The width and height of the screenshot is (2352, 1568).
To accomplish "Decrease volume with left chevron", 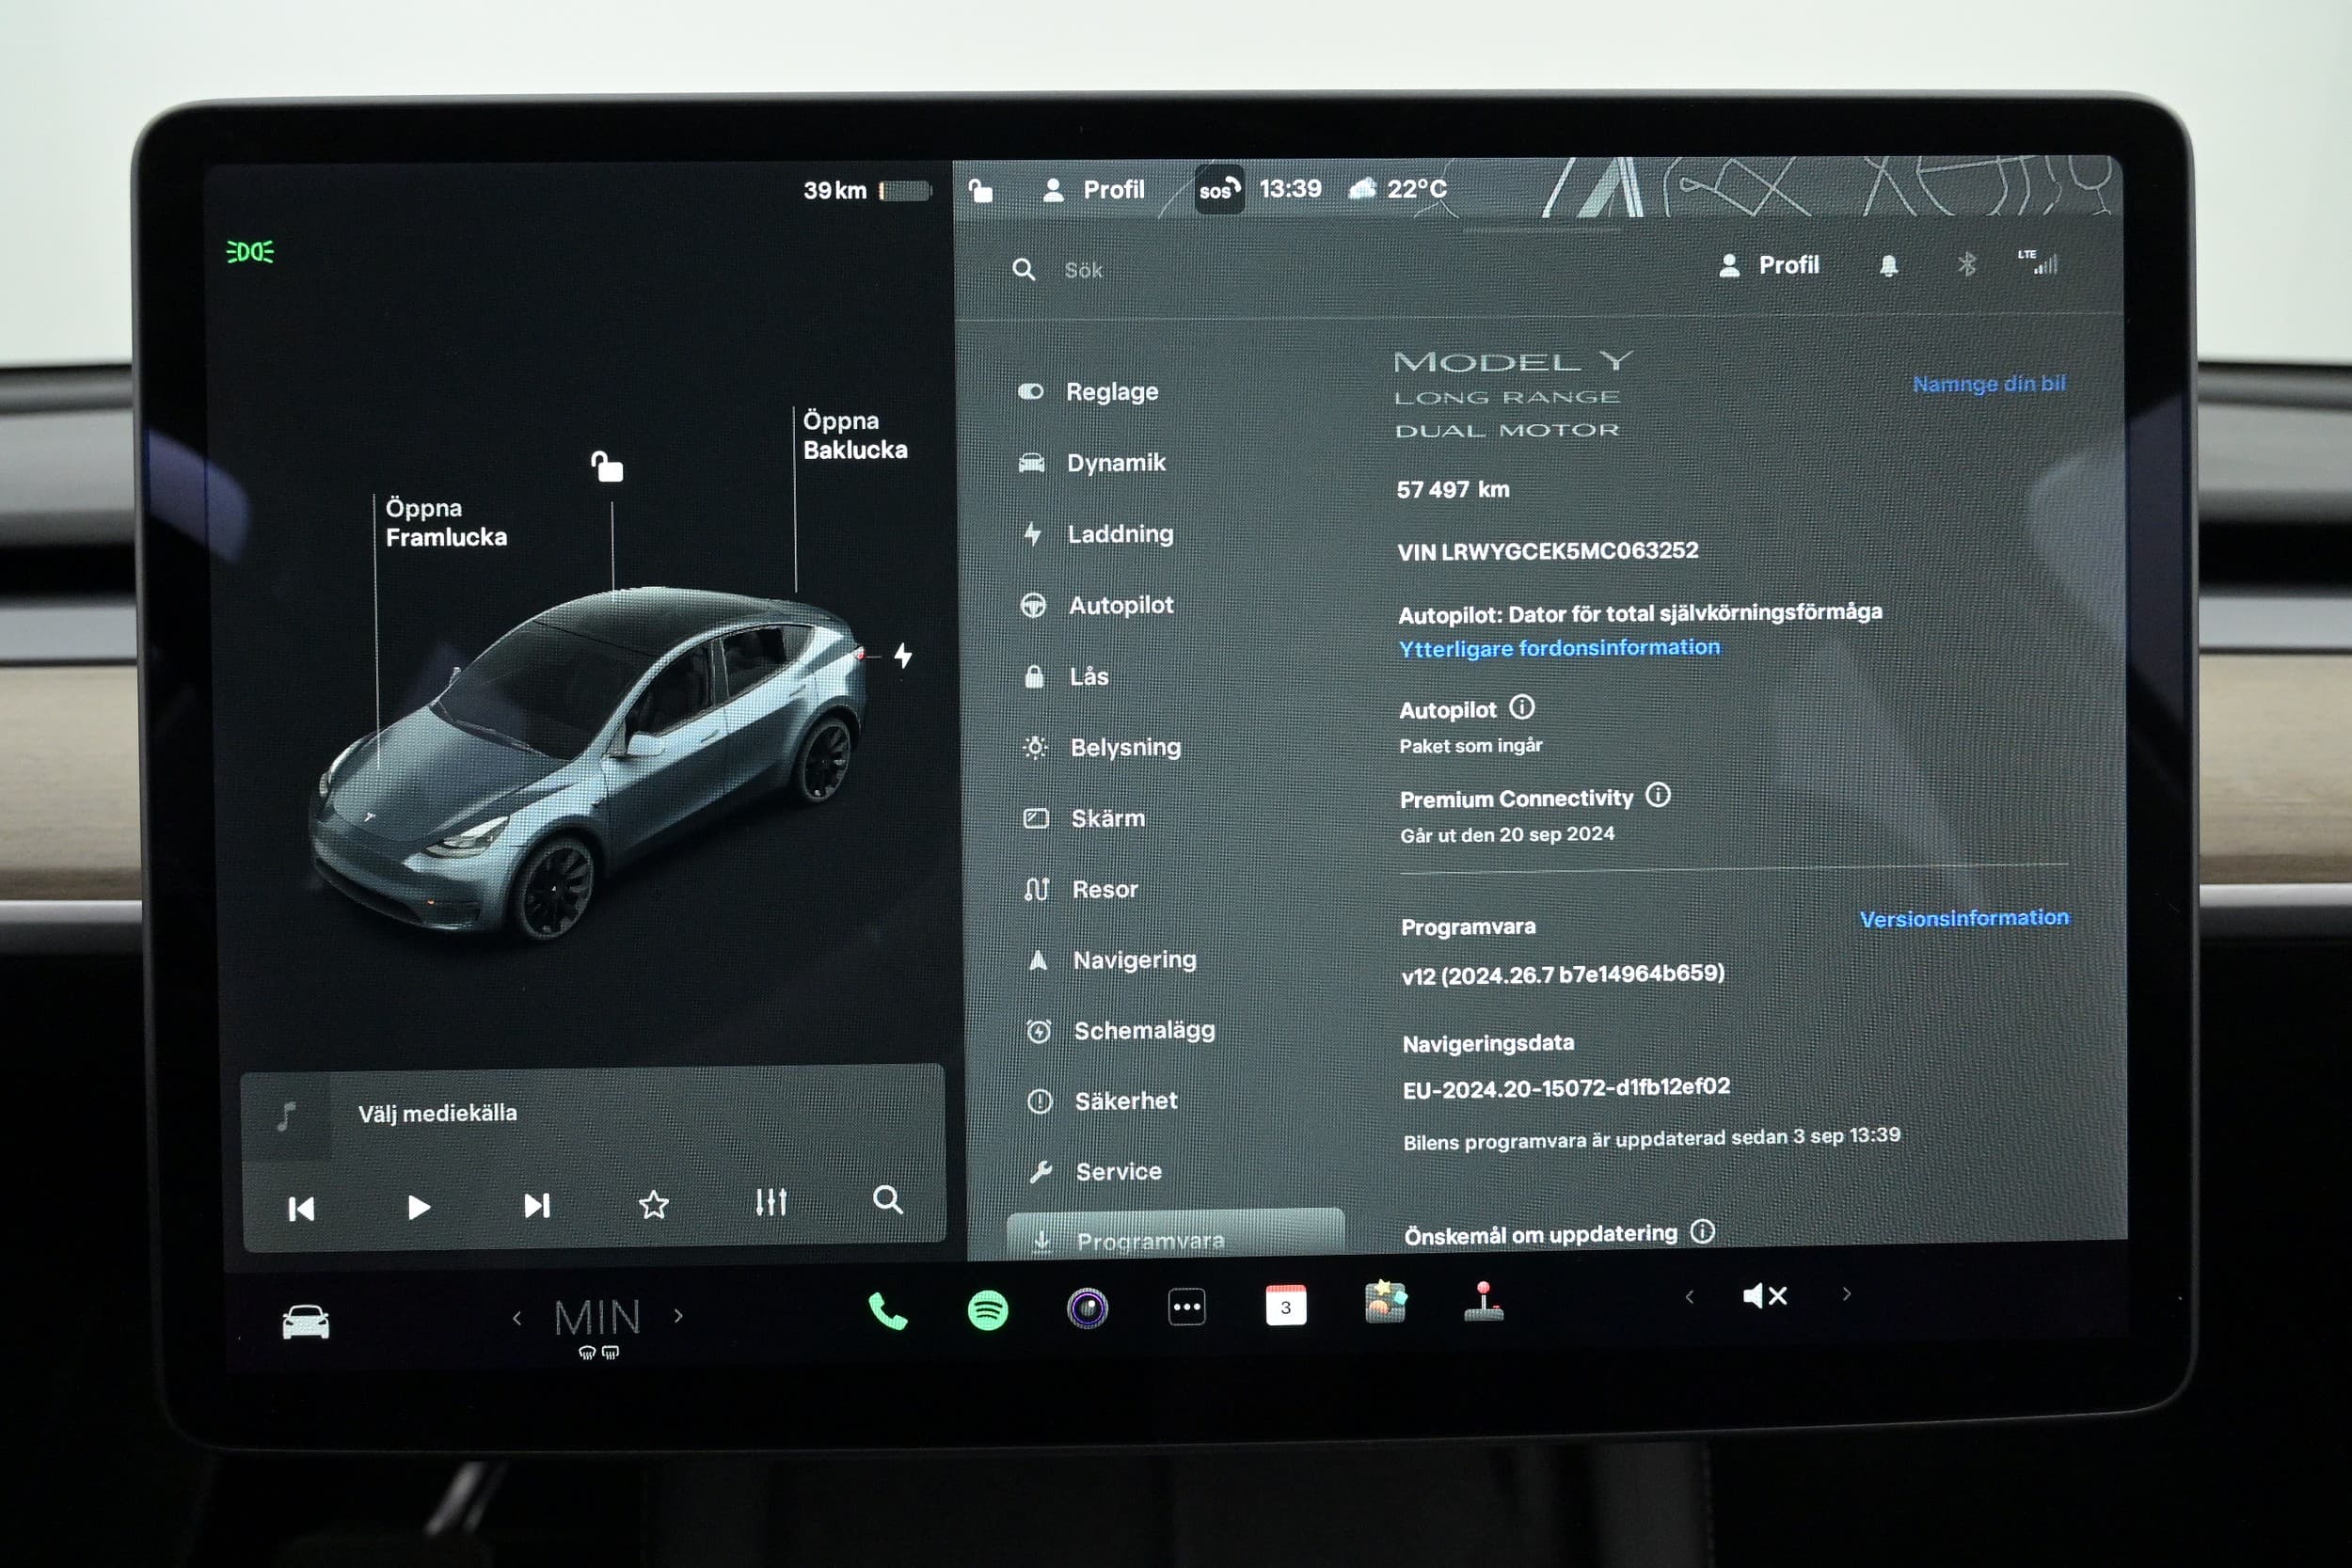I will [1689, 1297].
